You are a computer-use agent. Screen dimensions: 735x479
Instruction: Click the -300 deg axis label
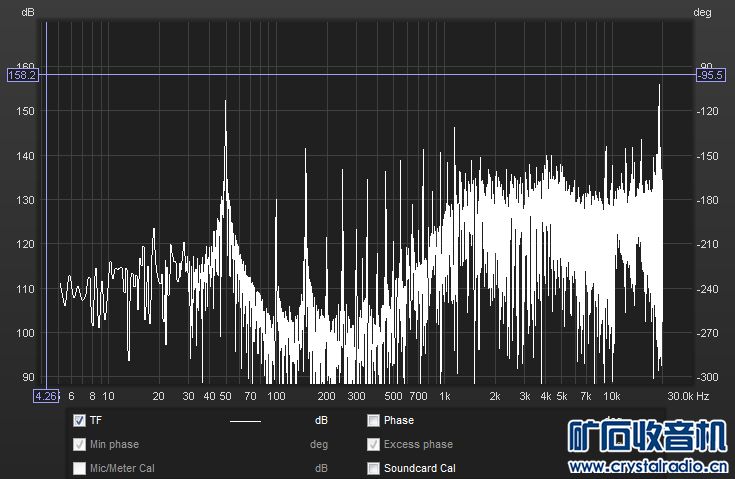(707, 377)
